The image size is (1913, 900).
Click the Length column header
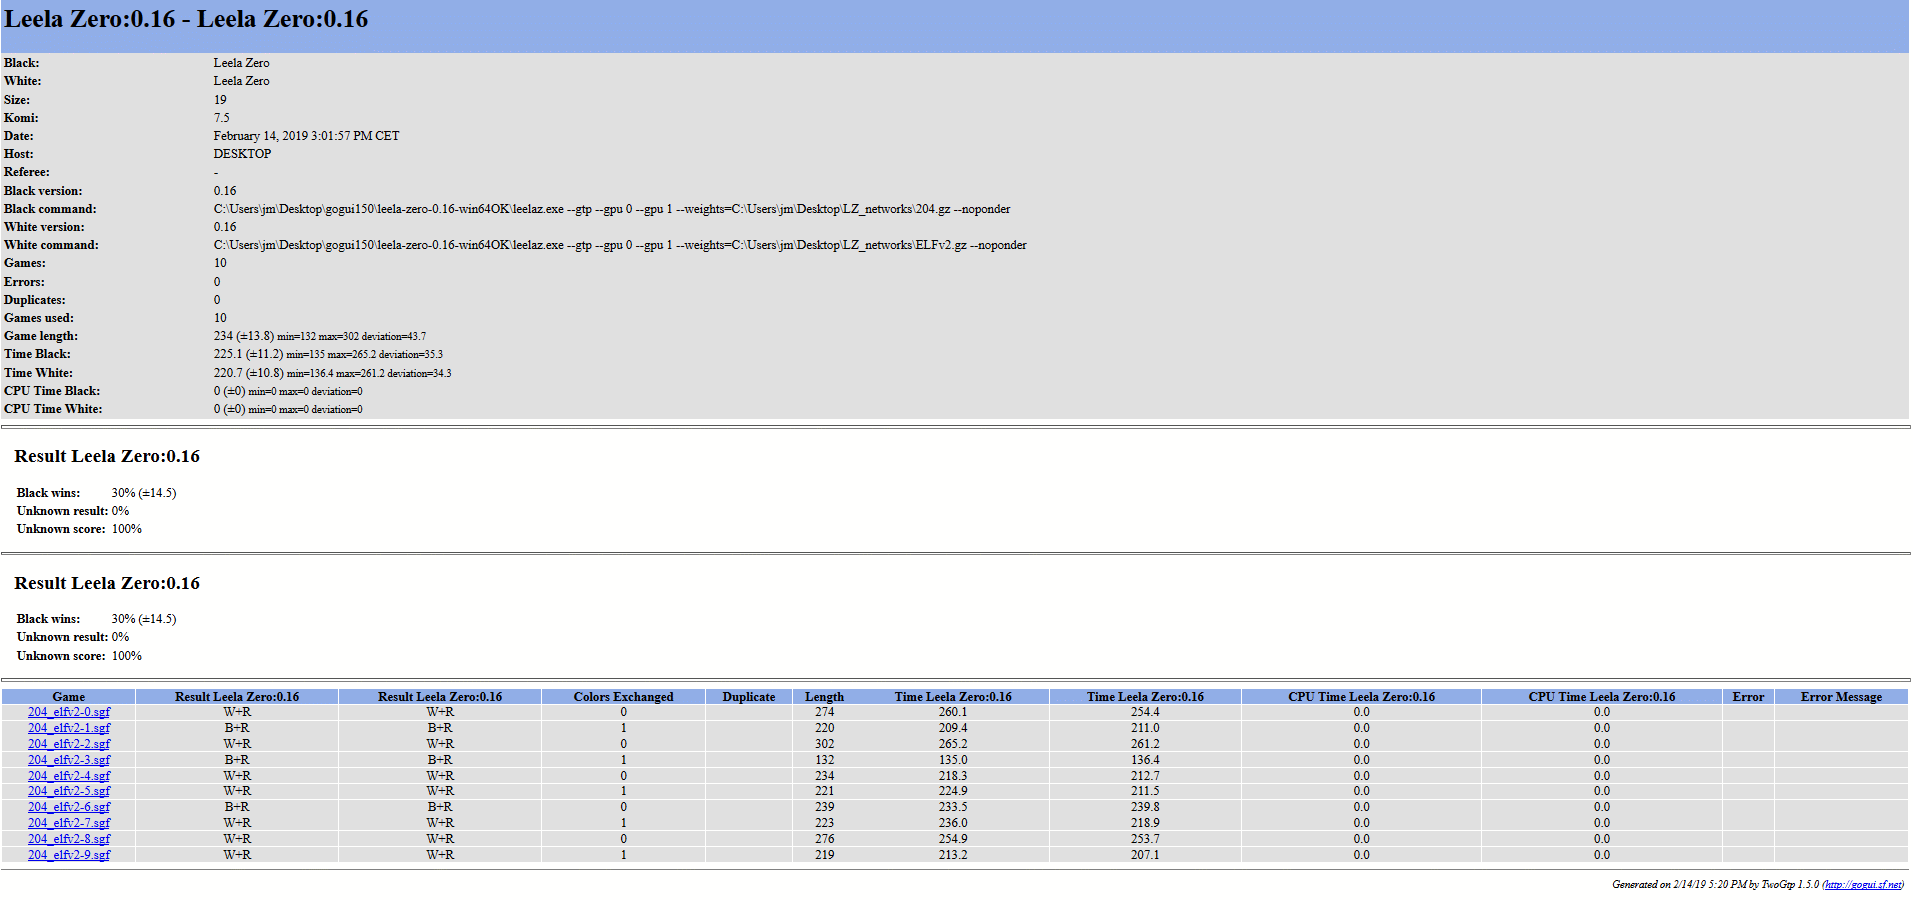tap(824, 697)
